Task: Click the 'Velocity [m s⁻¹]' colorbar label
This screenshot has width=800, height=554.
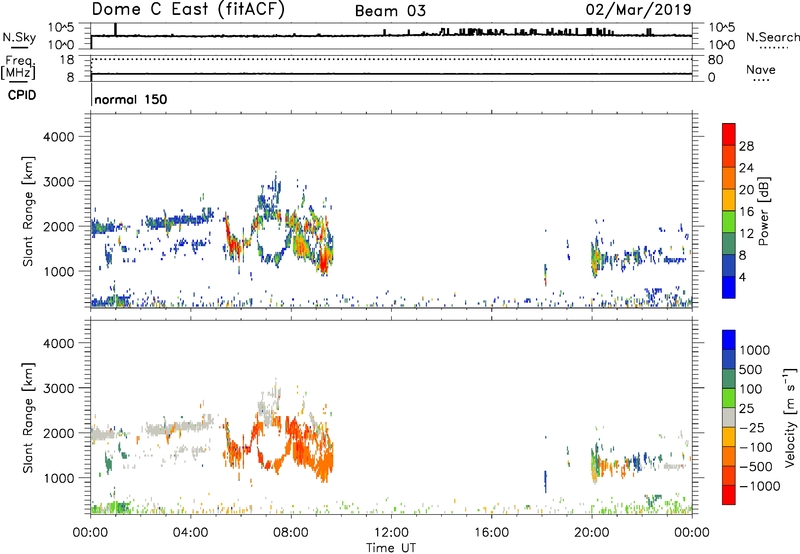Action: (x=790, y=417)
